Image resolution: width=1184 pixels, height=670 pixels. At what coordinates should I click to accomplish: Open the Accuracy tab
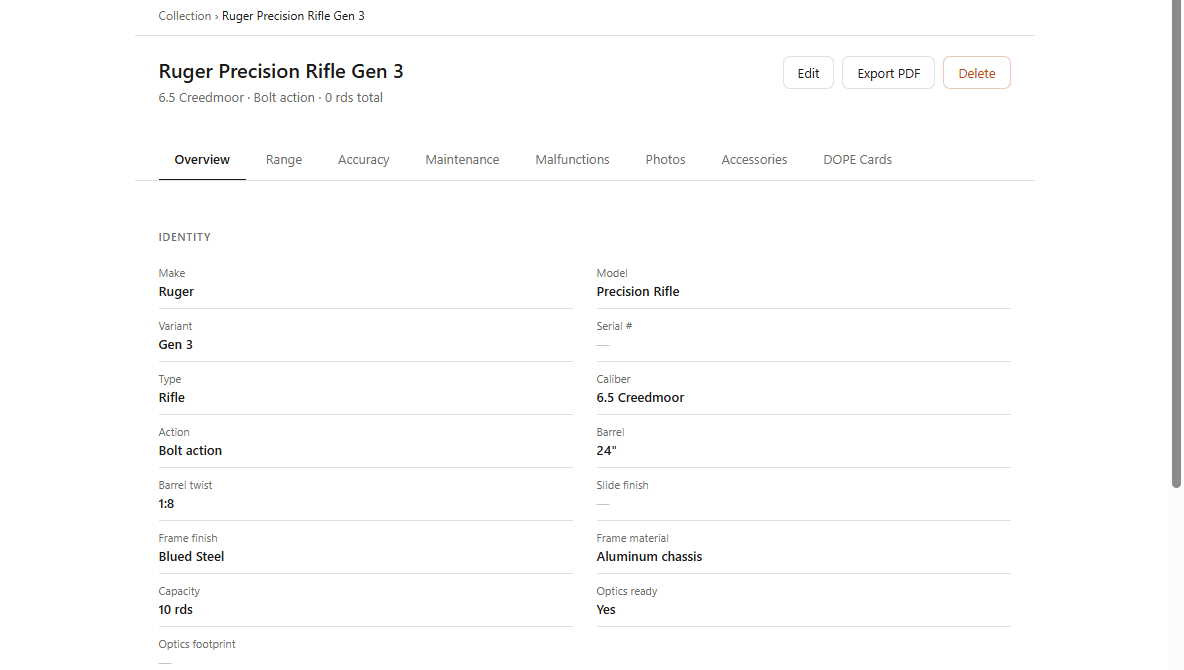coord(363,159)
